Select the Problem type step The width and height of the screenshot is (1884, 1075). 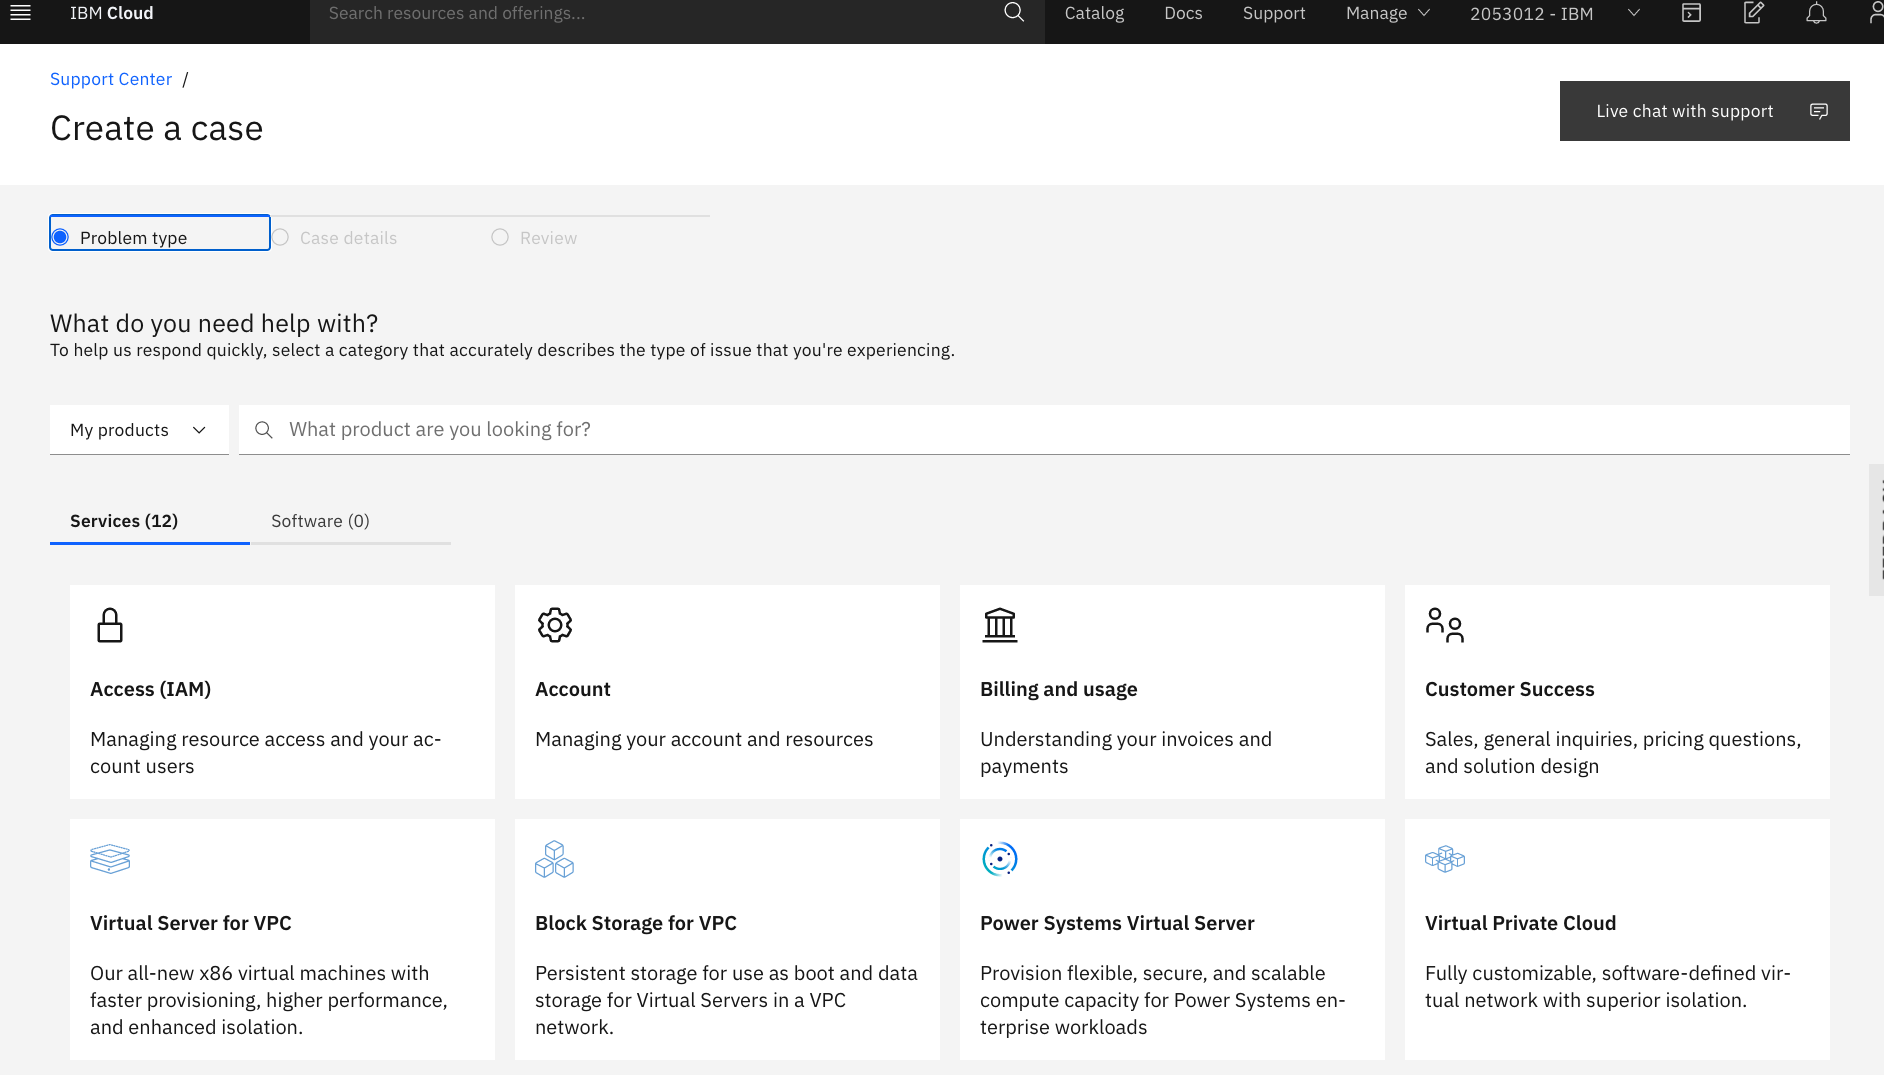coord(160,233)
